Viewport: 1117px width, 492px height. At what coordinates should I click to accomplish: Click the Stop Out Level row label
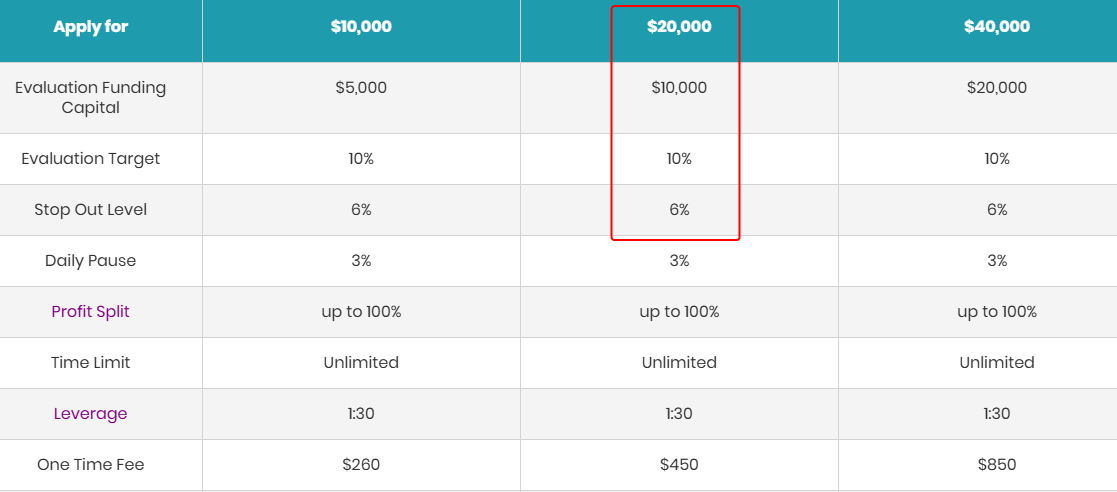tap(90, 210)
